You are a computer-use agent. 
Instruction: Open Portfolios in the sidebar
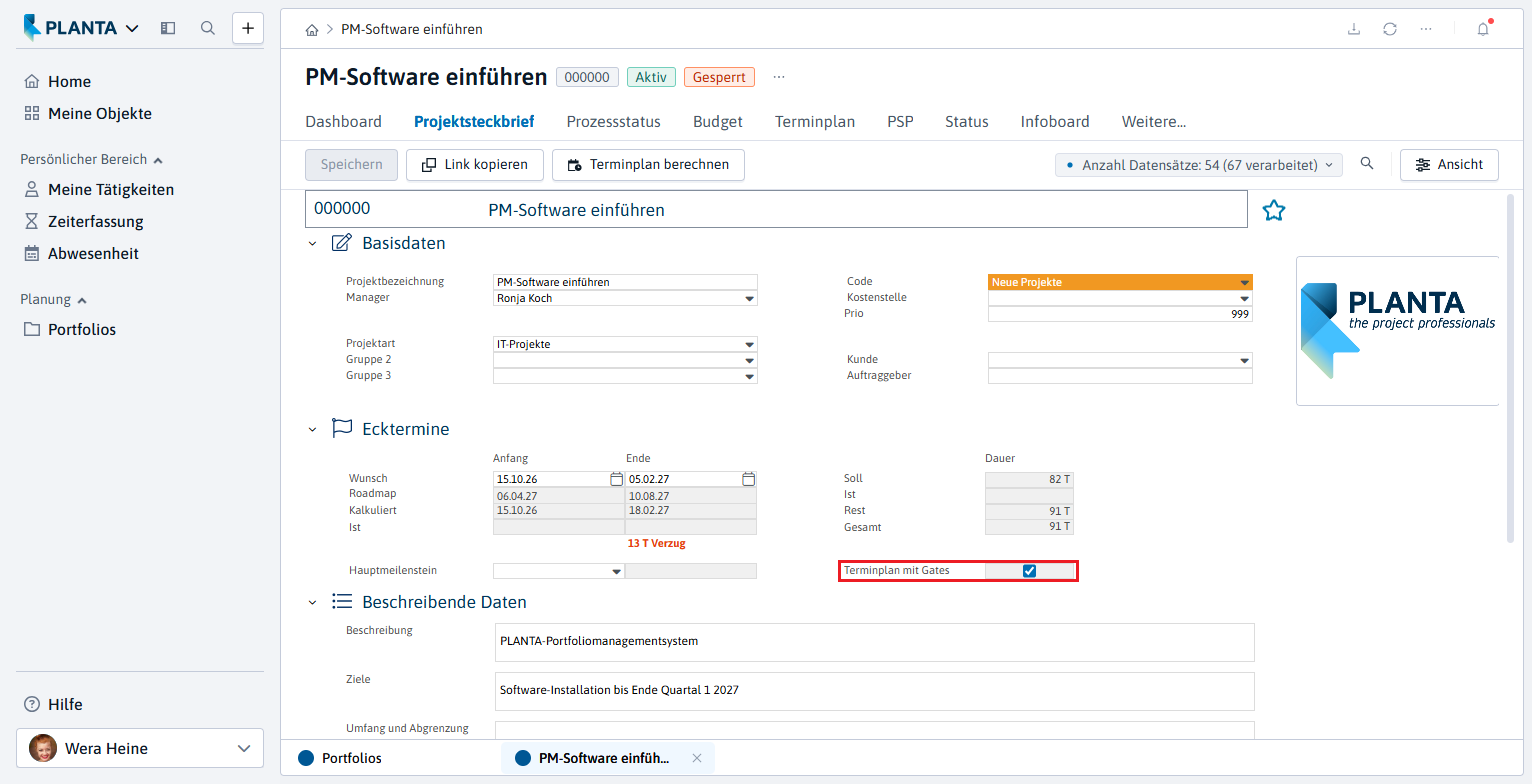pos(69,329)
